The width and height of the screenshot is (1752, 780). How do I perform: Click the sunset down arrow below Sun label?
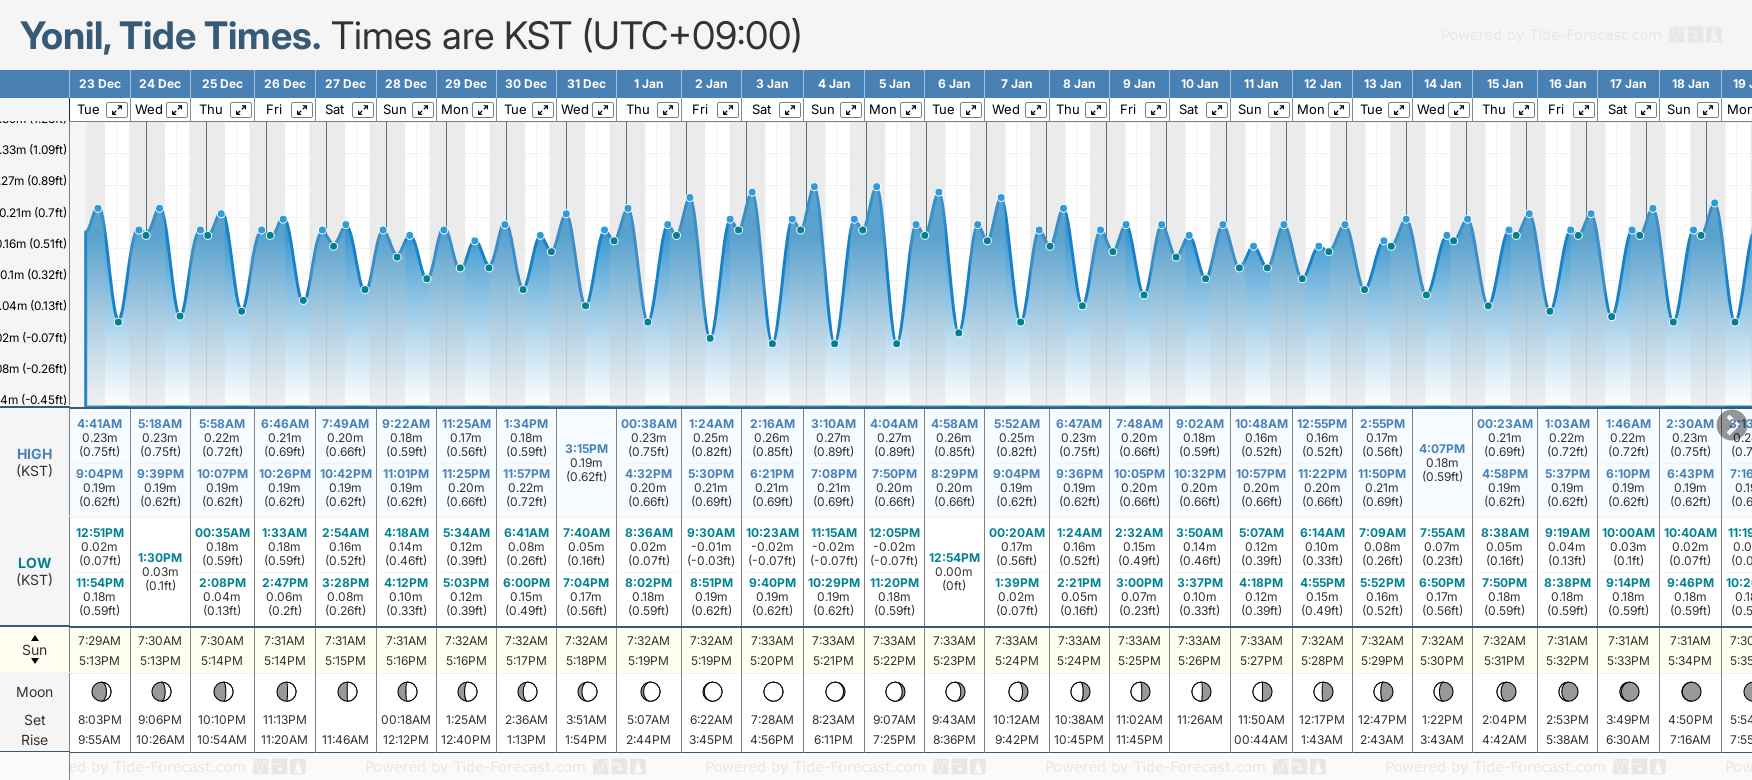(35, 662)
